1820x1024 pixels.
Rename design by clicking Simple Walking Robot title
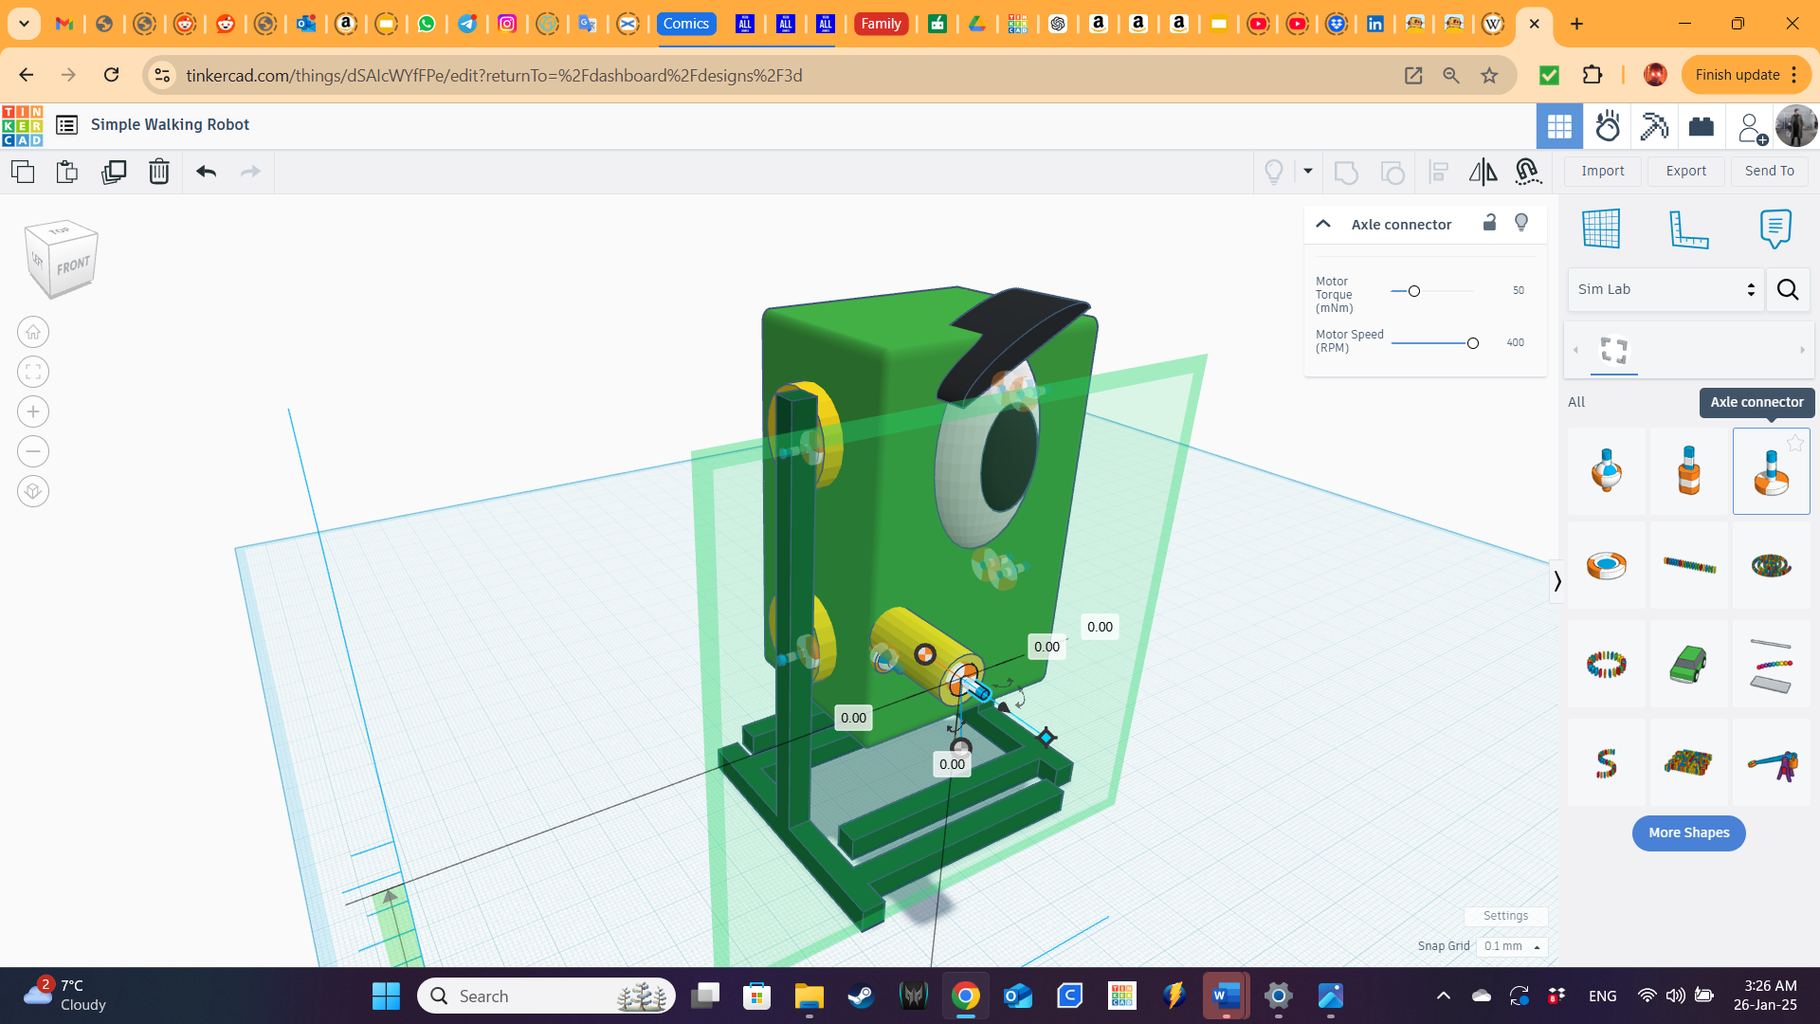pyautogui.click(x=170, y=124)
